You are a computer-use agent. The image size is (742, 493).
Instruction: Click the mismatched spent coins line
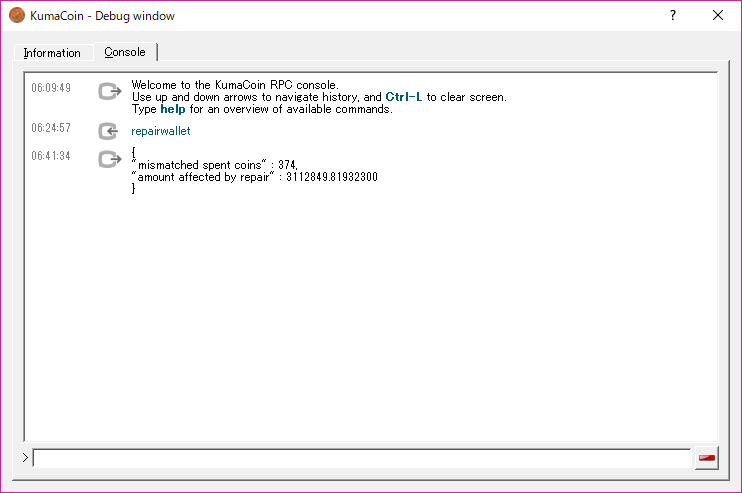pos(214,165)
